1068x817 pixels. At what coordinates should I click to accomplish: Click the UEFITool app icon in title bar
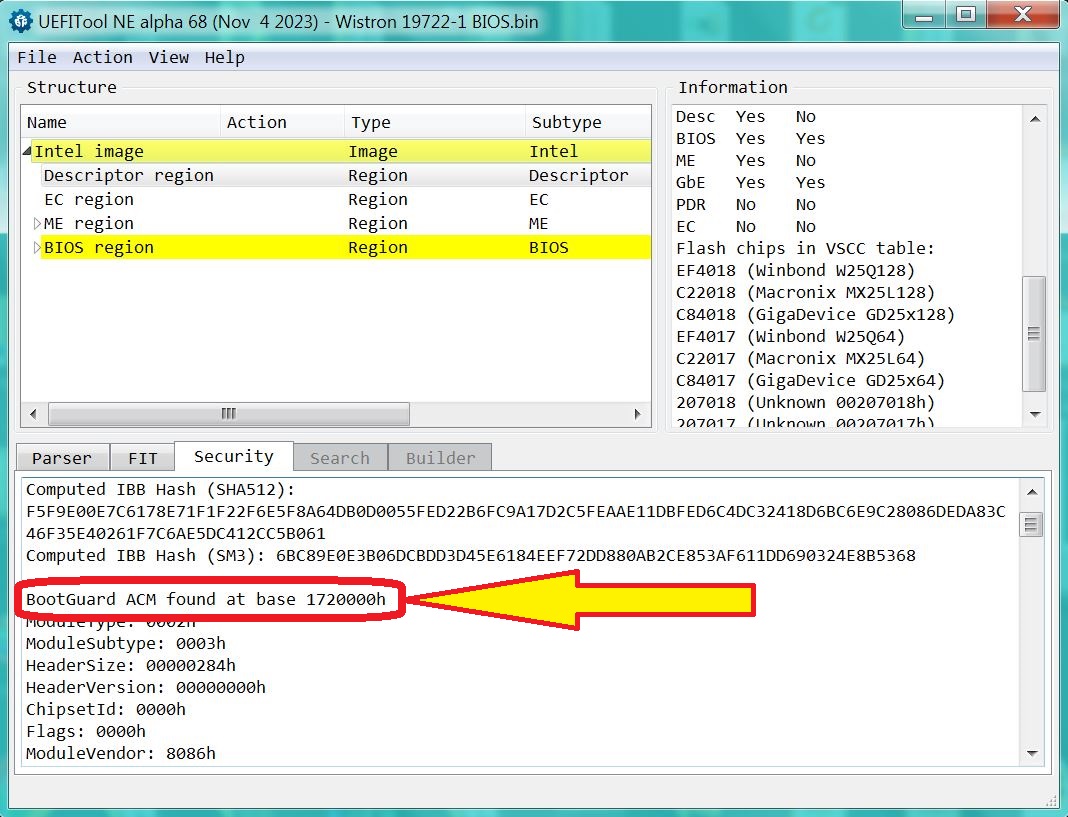[x=20, y=21]
